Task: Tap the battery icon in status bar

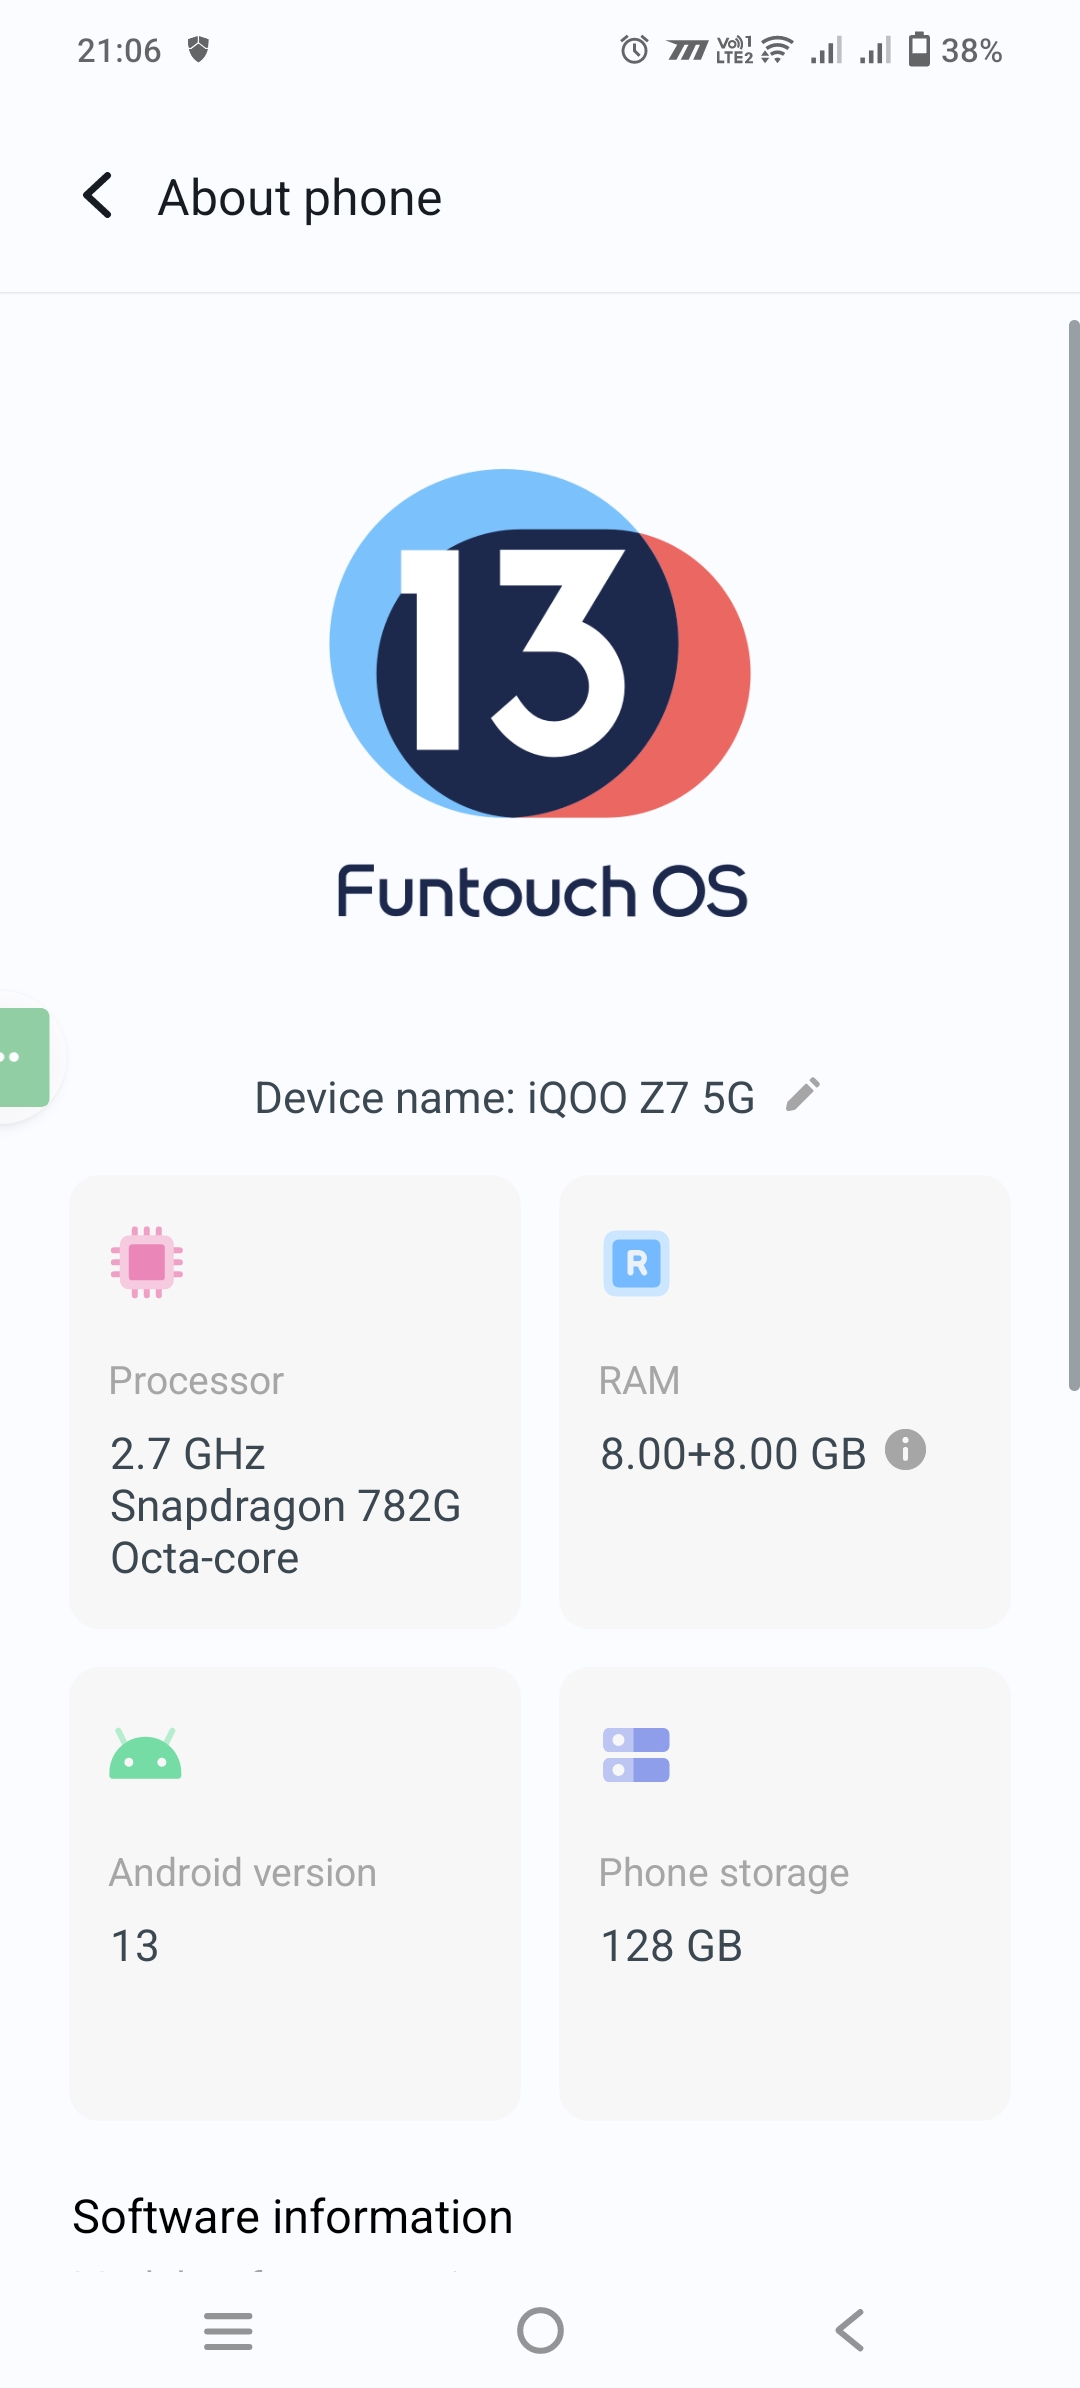Action: (918, 49)
